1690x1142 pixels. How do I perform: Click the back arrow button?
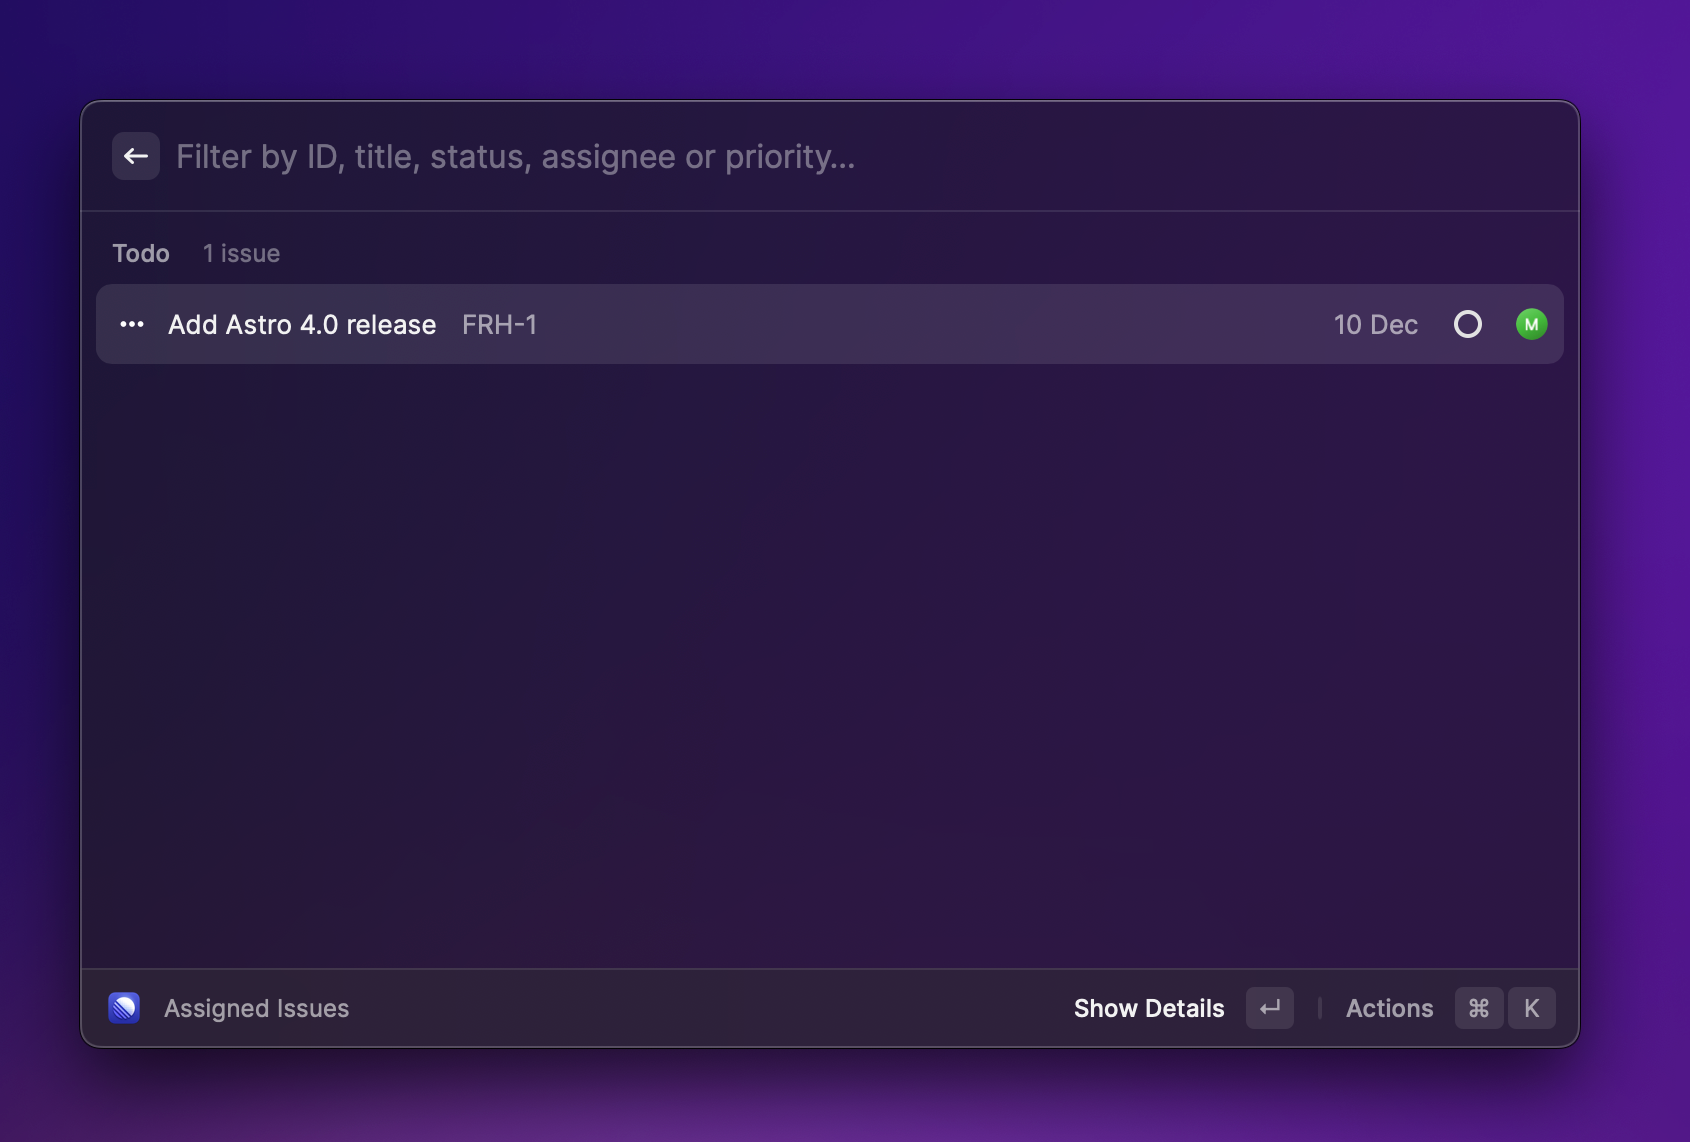(x=136, y=156)
